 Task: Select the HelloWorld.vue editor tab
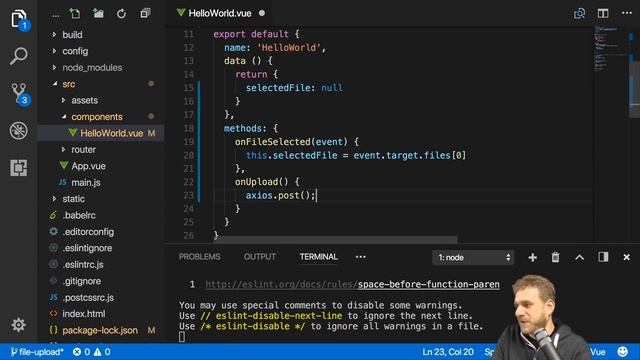pos(220,13)
